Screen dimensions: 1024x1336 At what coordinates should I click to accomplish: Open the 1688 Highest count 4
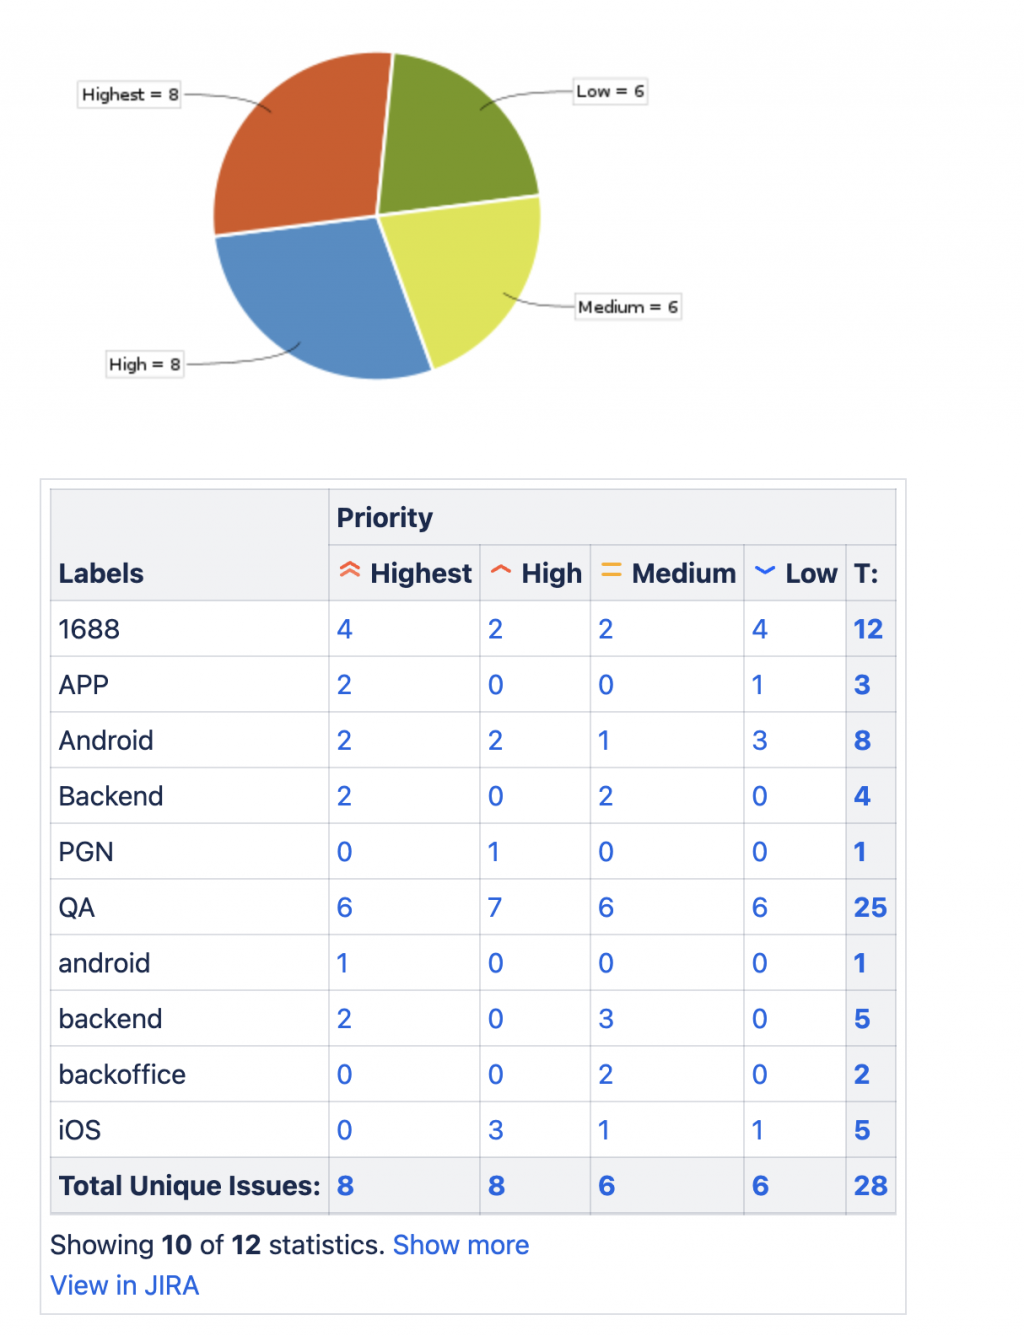click(x=345, y=629)
